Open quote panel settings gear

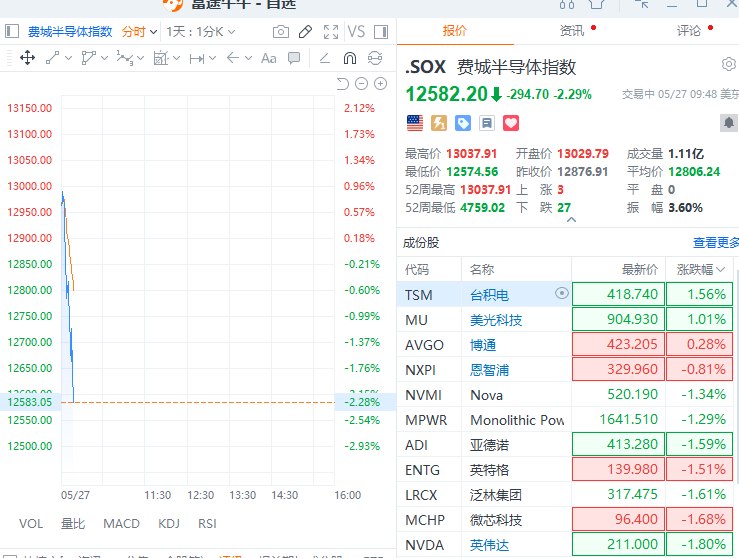tap(729, 64)
